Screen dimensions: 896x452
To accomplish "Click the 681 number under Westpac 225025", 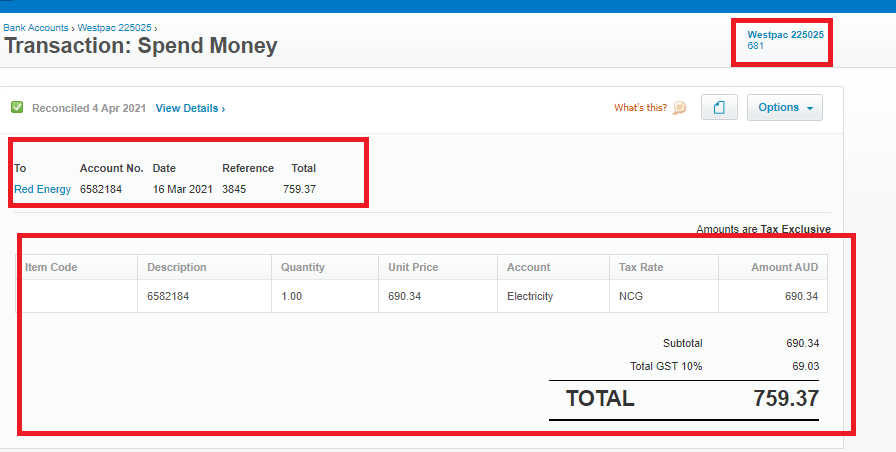I will click(755, 46).
